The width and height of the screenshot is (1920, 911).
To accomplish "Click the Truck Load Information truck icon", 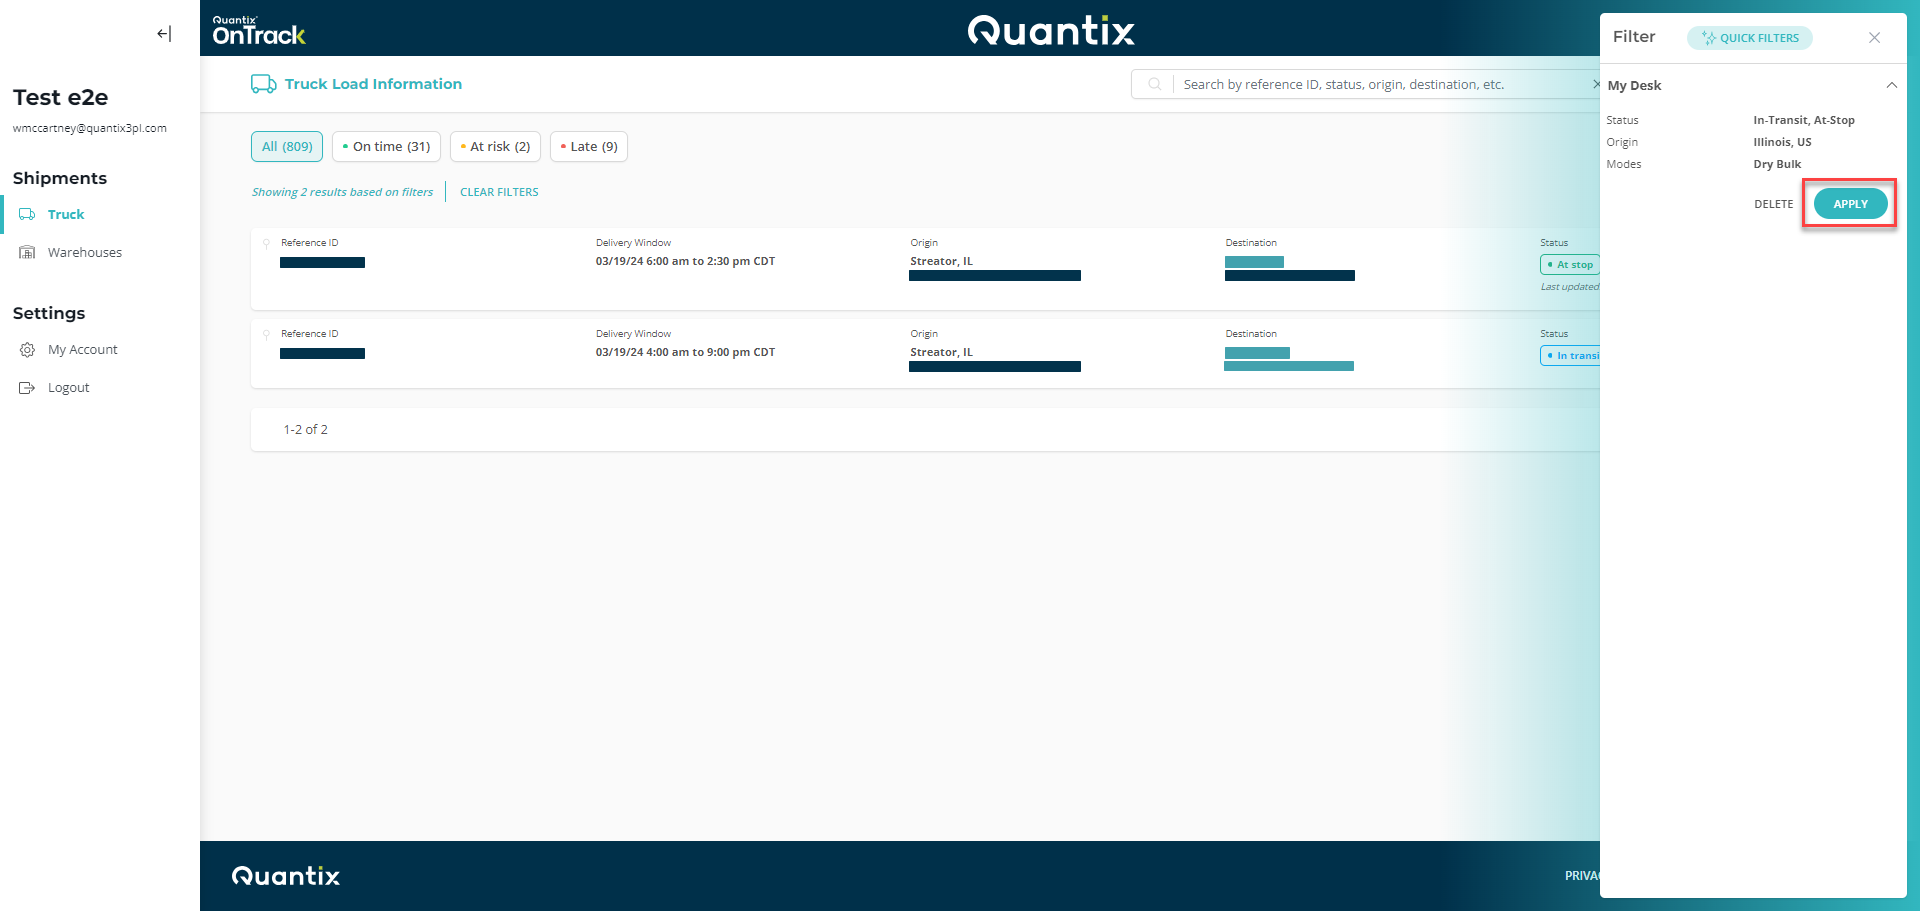I will [263, 84].
